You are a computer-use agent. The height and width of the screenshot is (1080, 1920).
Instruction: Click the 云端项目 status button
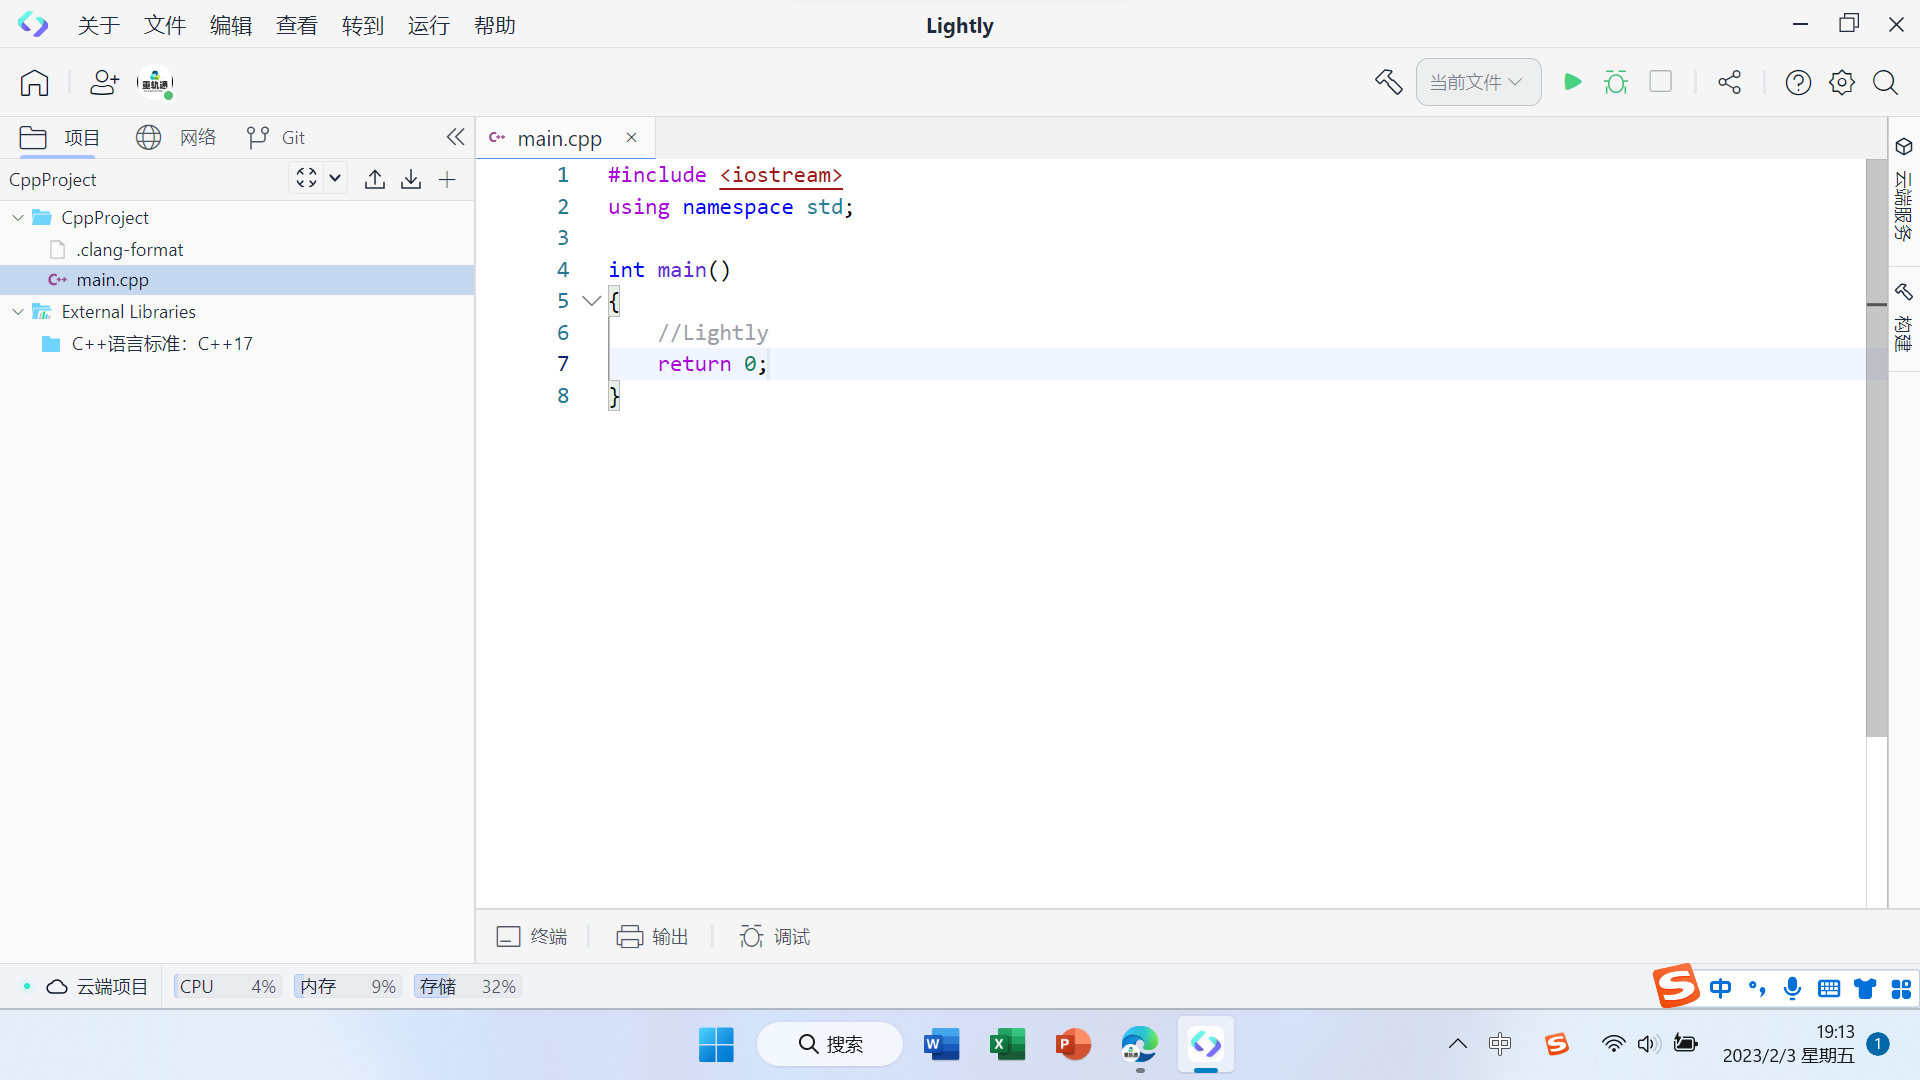click(98, 986)
